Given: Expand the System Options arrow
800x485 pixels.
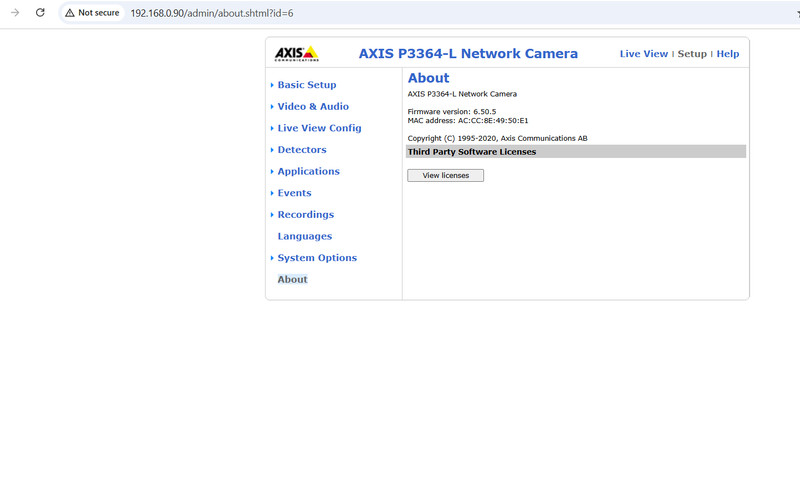Looking at the screenshot, I should (x=272, y=258).
